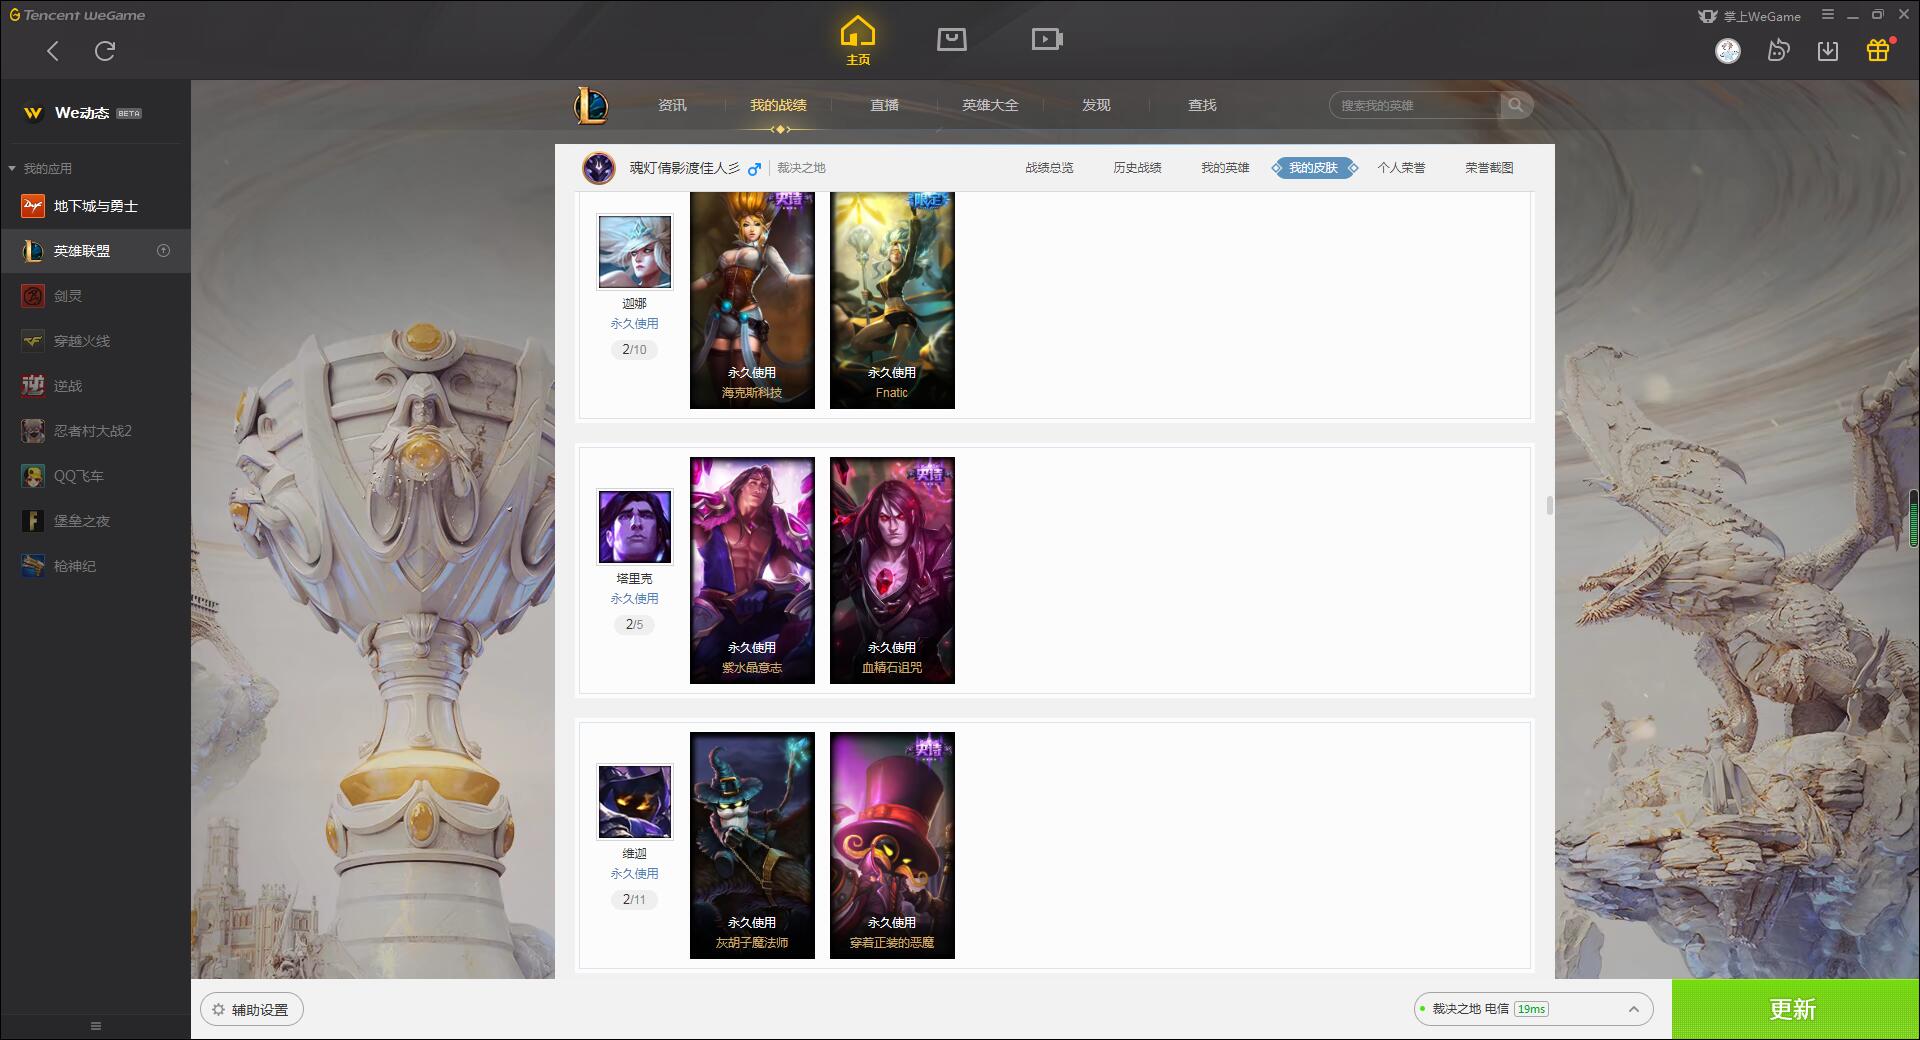Open the 海克斯科技 skin card
The image size is (1920, 1040).
pyautogui.click(x=752, y=300)
